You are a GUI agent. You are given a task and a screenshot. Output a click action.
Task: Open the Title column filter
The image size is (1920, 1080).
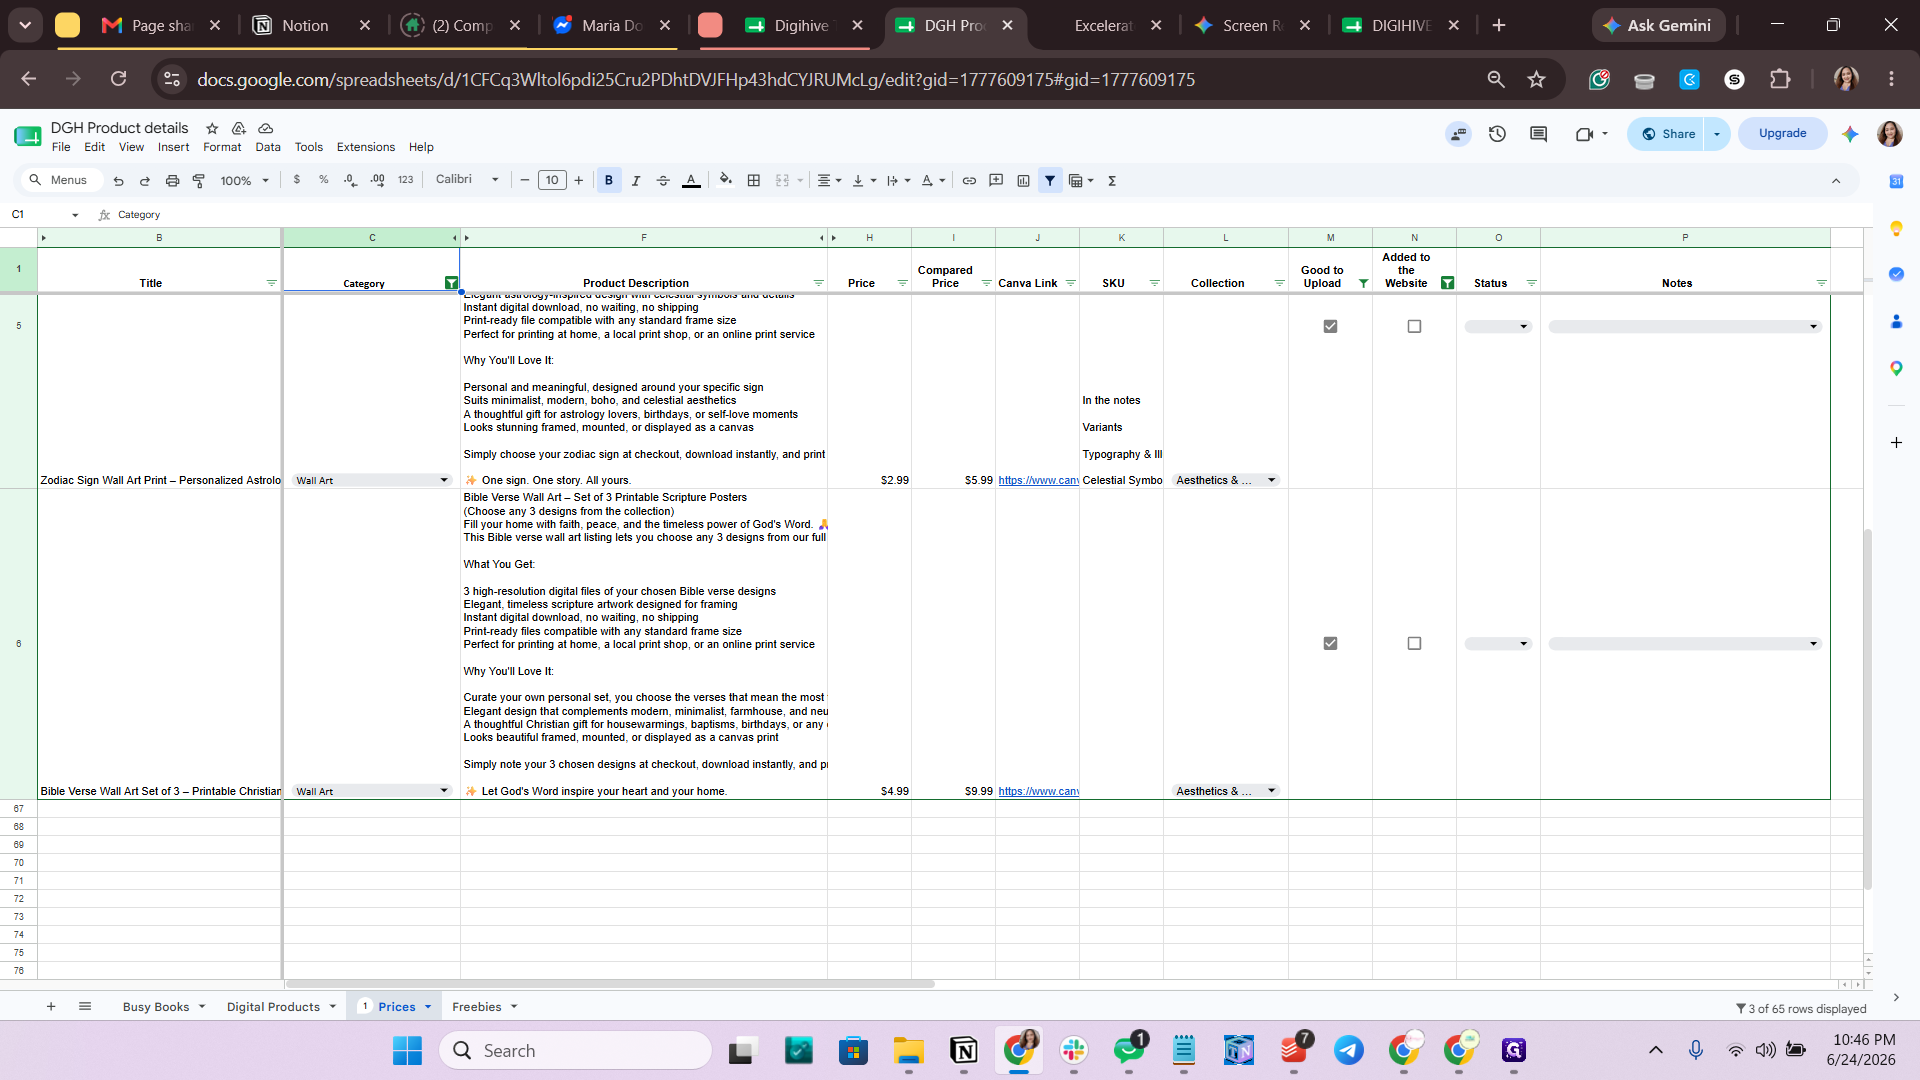click(271, 283)
